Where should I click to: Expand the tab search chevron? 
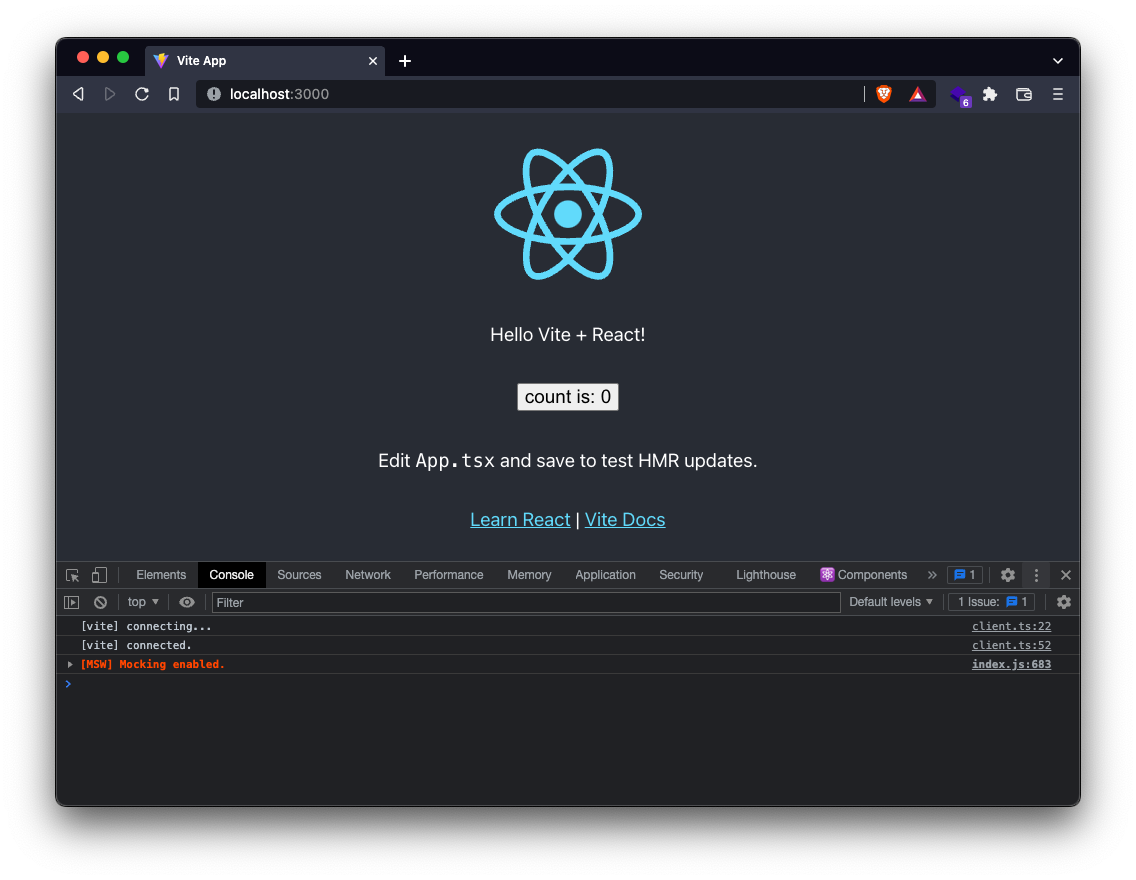tap(1058, 61)
